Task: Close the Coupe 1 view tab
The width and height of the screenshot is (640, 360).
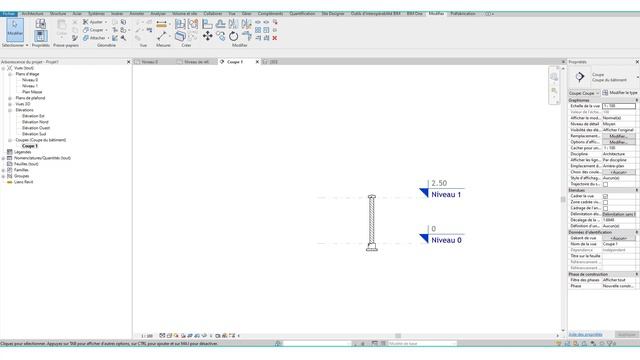Action: [x=257, y=62]
